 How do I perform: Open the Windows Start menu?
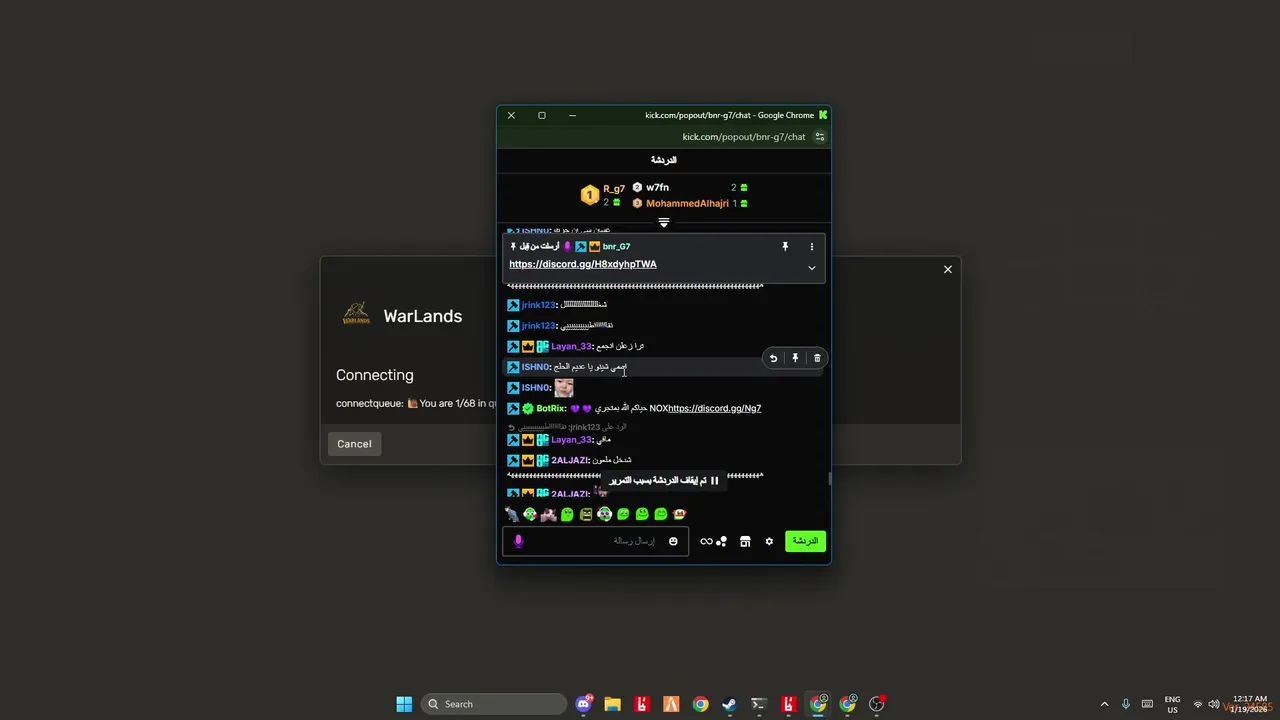(404, 704)
